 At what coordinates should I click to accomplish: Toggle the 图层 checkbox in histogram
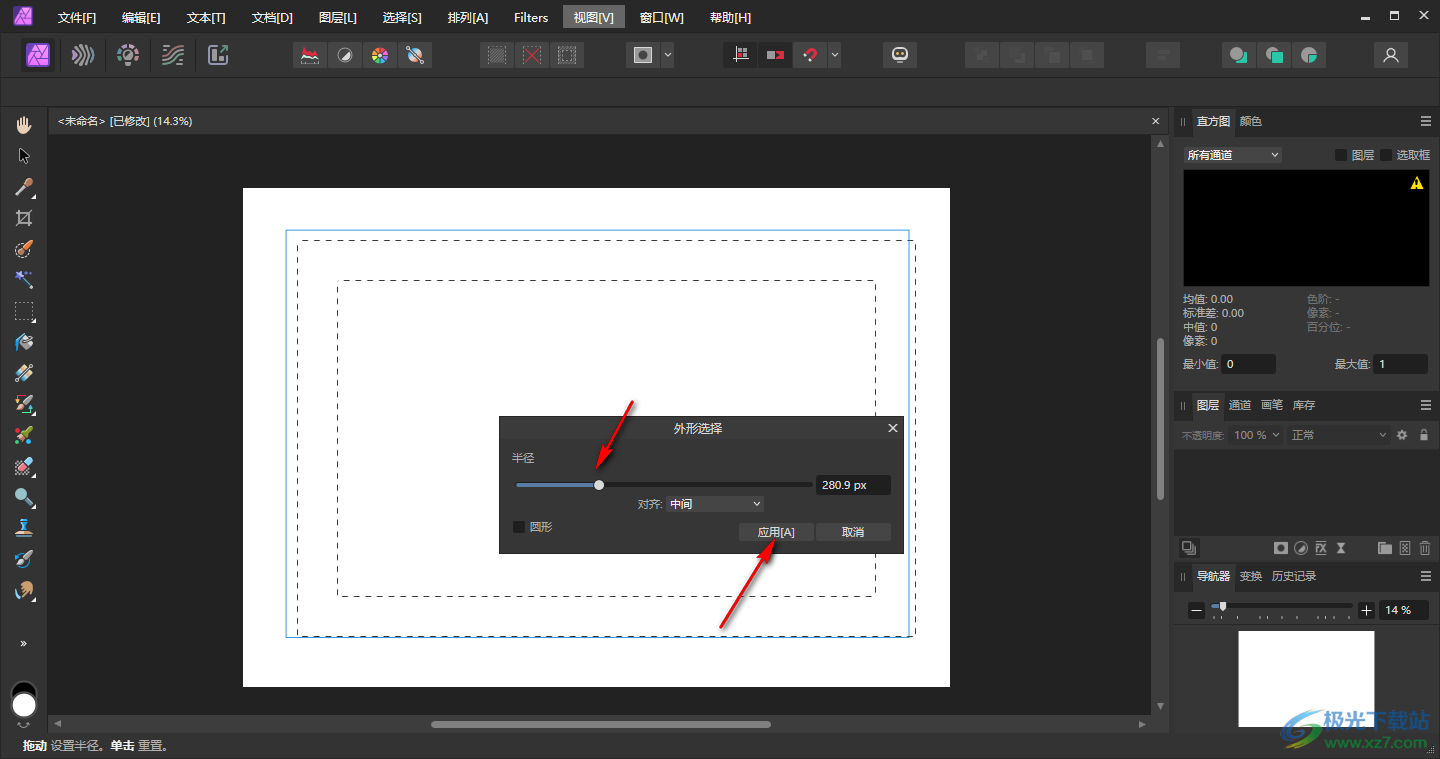click(1341, 155)
